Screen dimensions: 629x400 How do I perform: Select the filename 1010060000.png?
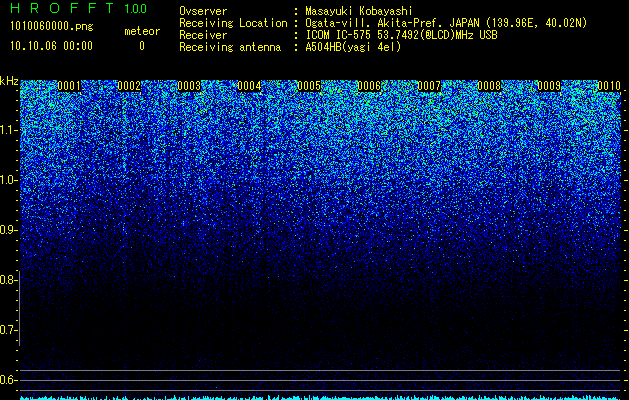coord(52,27)
